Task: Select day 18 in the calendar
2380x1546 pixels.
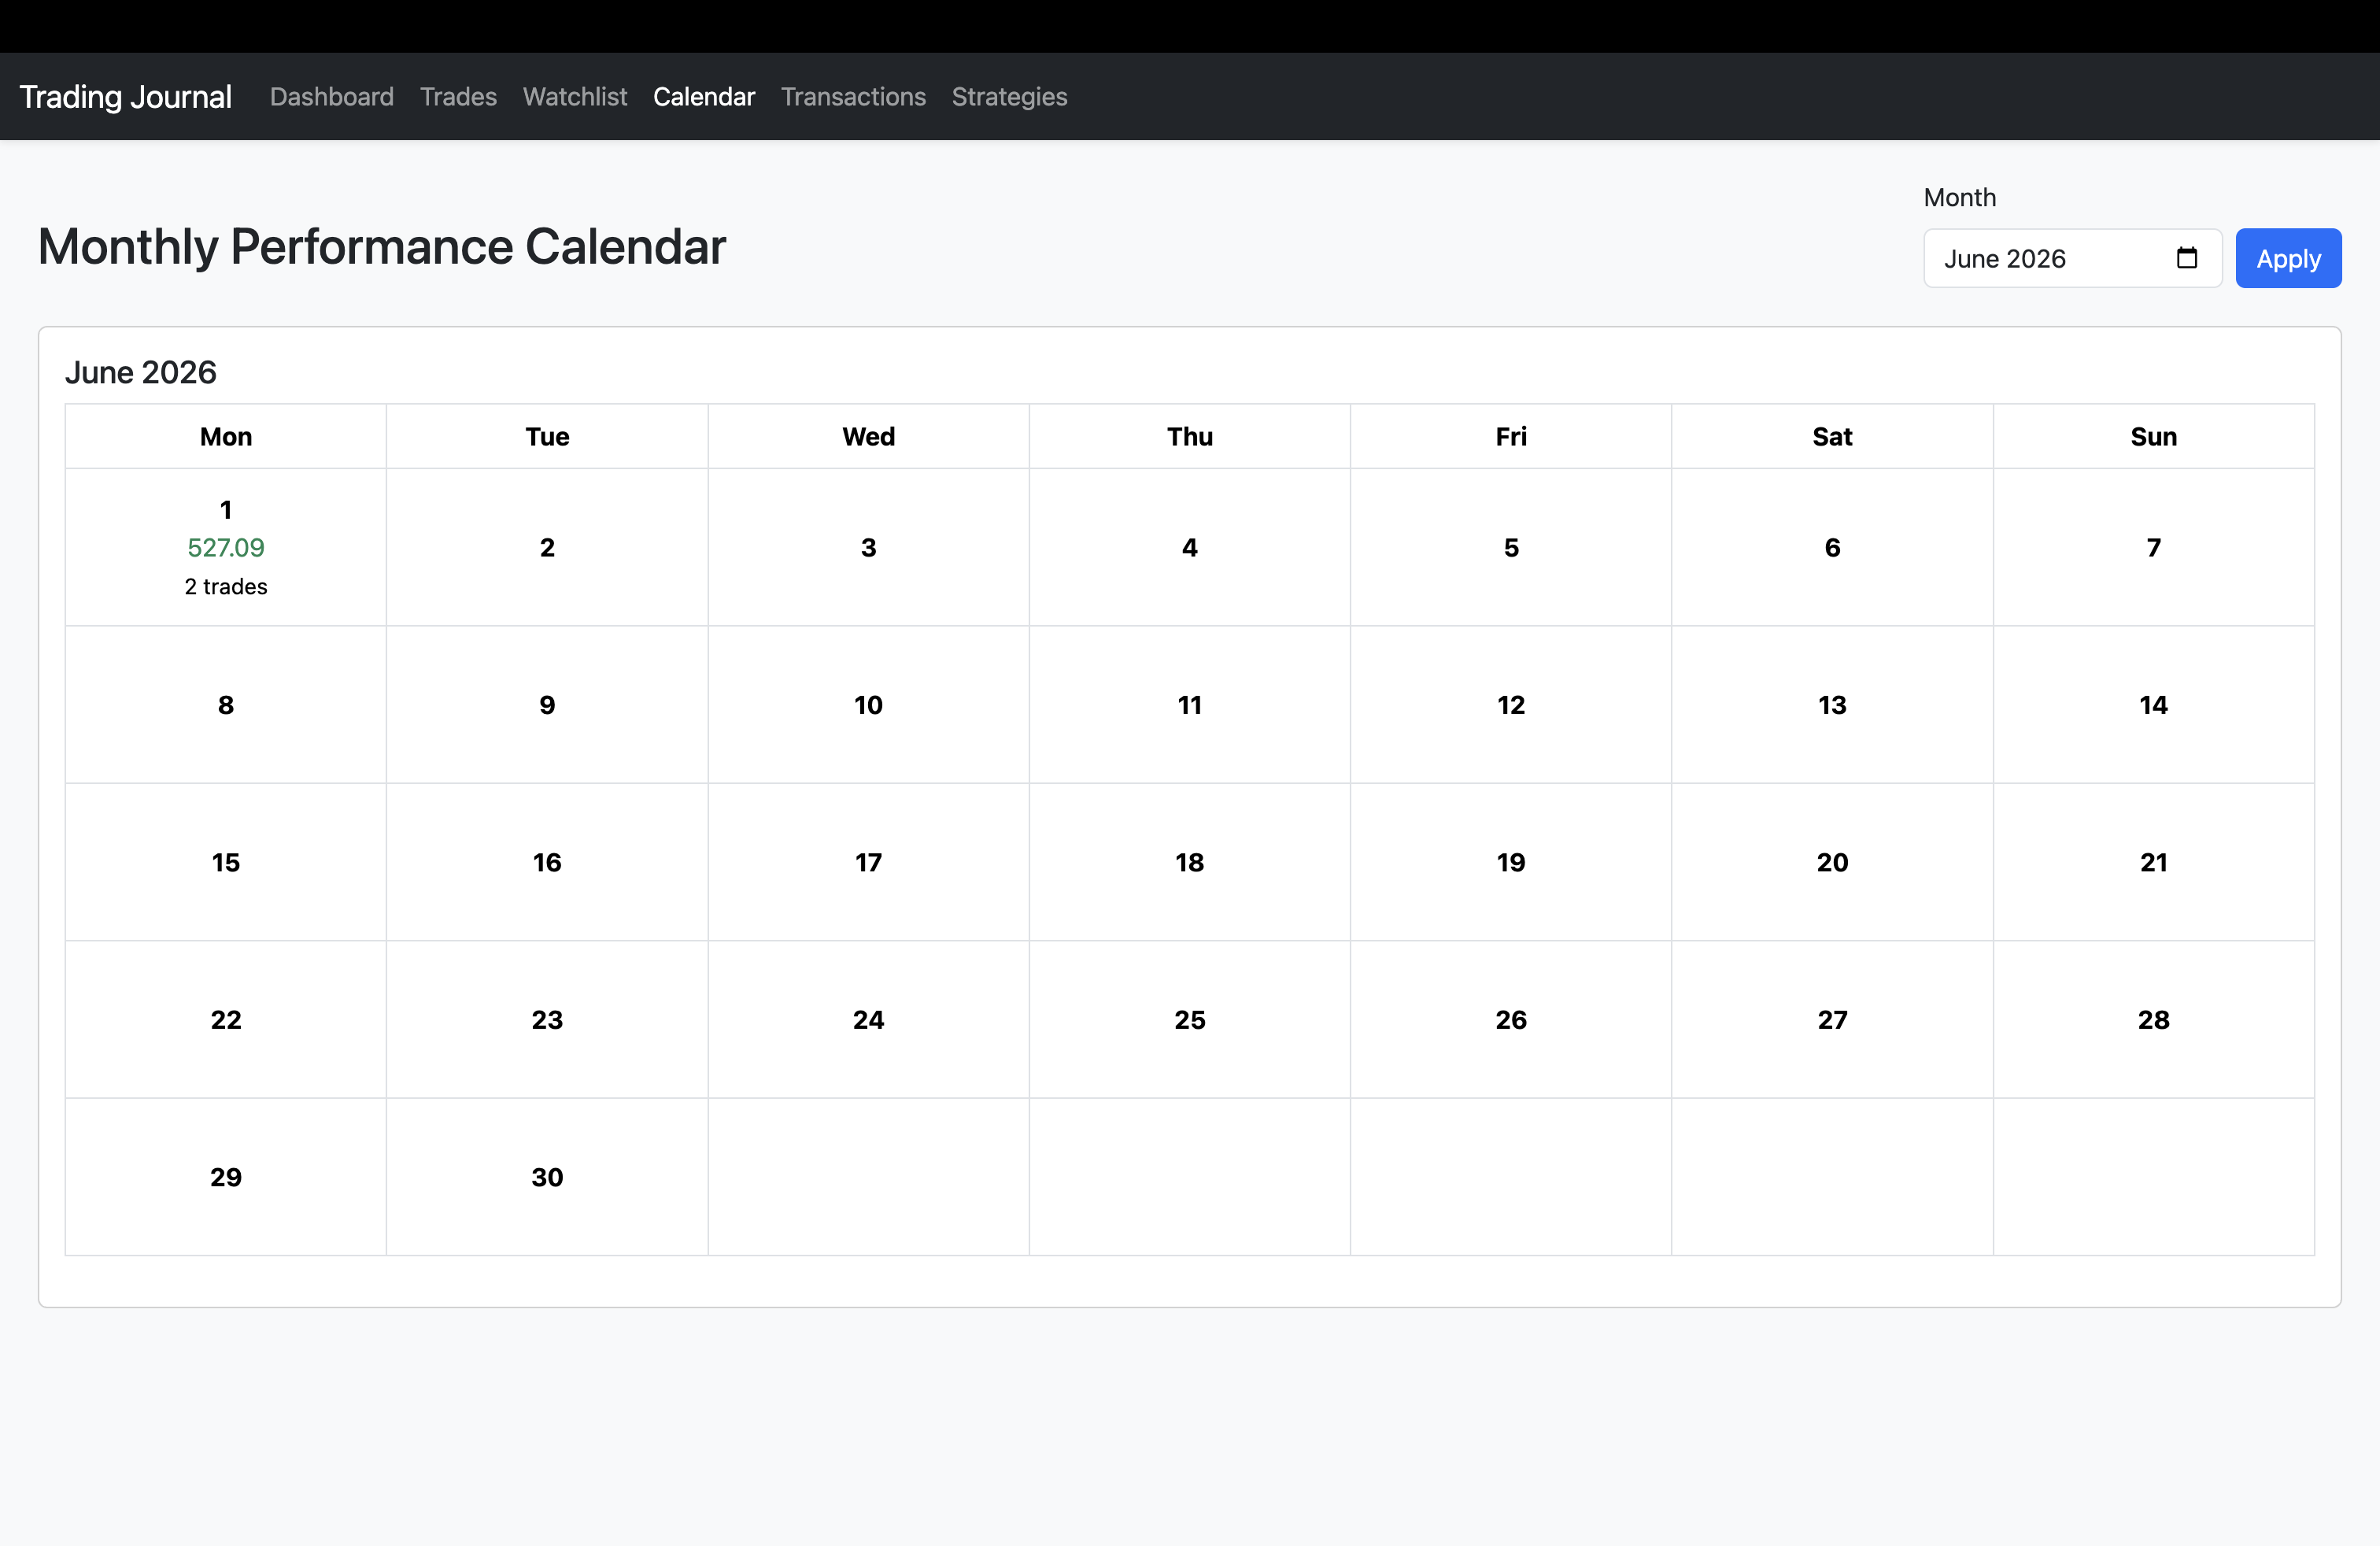Action: (x=1190, y=862)
